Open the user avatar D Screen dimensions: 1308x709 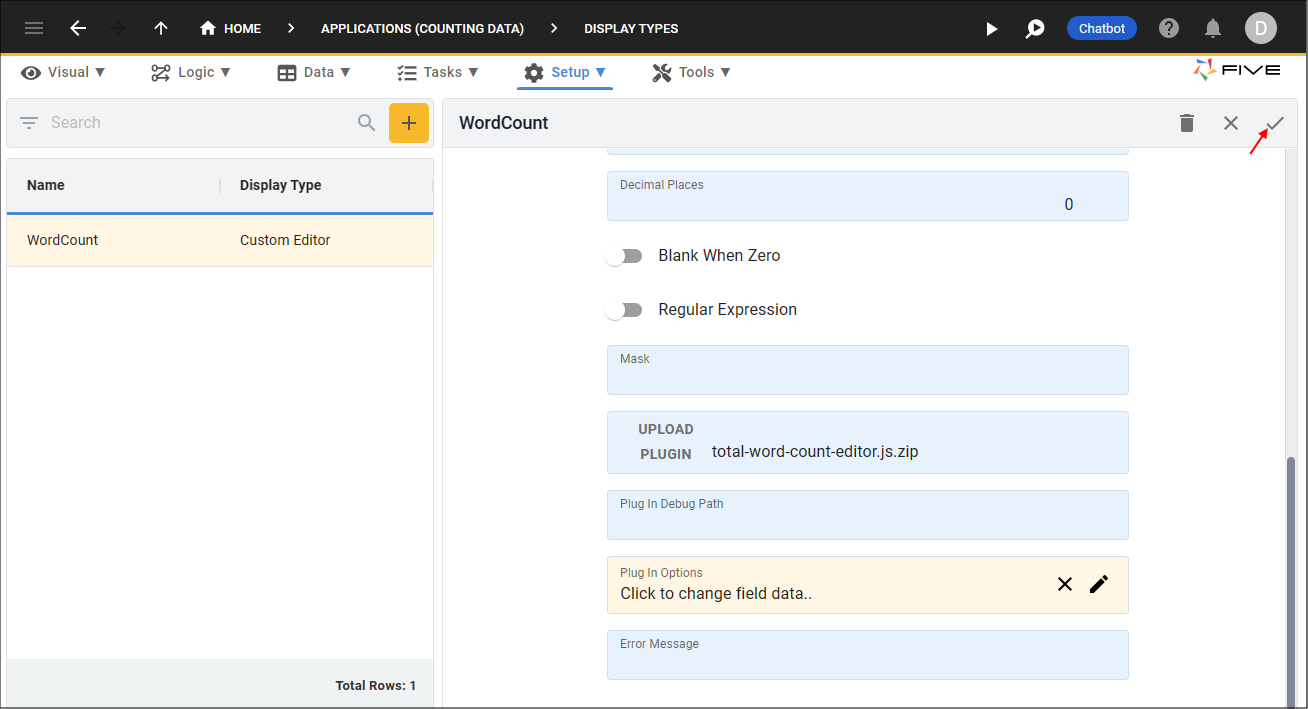point(1260,28)
